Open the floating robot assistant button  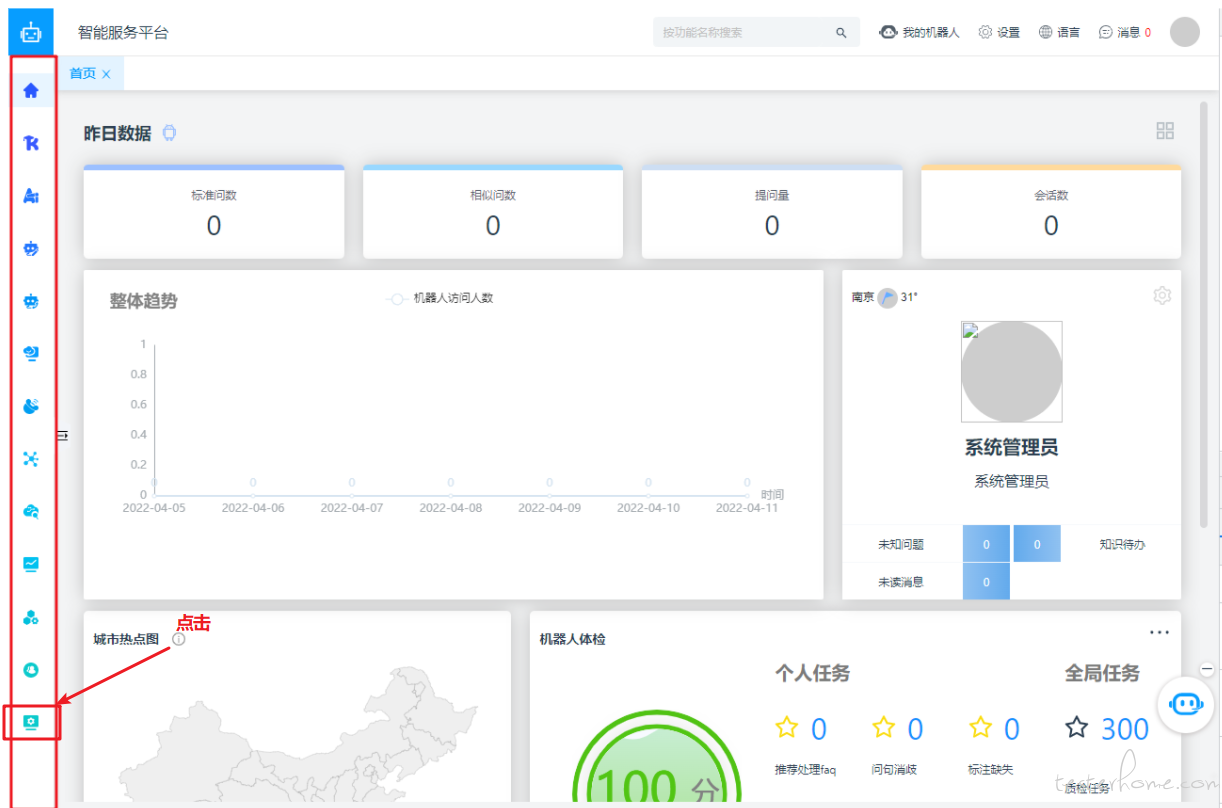pyautogui.click(x=1186, y=703)
